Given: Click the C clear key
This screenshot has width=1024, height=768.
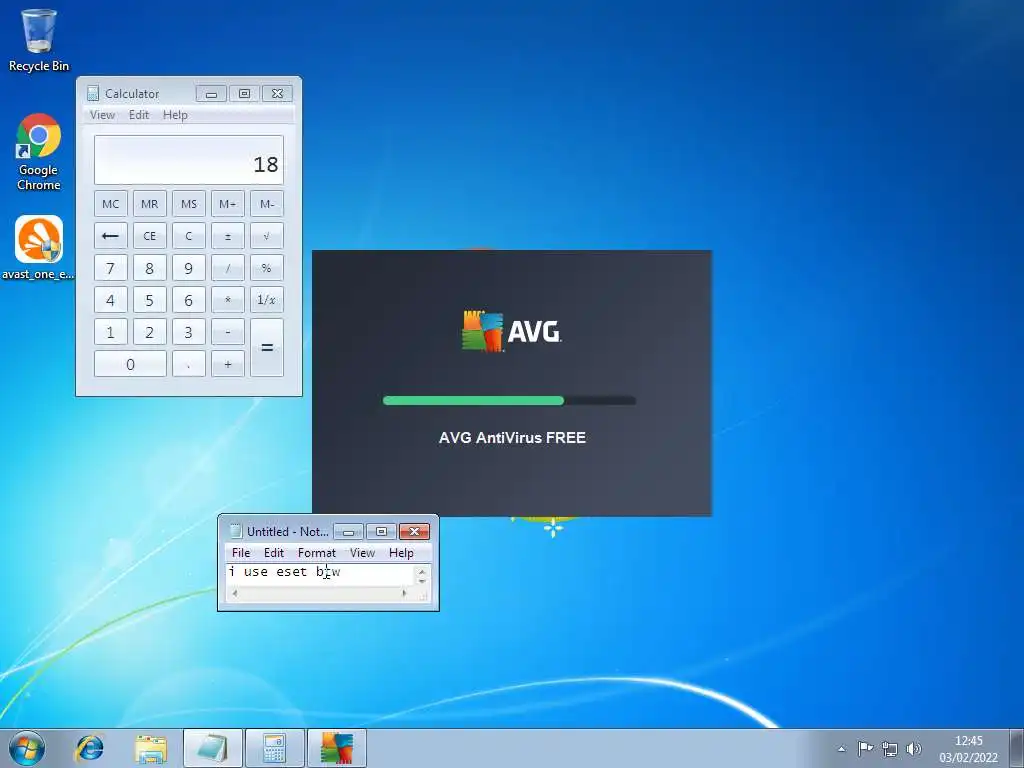Looking at the screenshot, I should 189,236.
